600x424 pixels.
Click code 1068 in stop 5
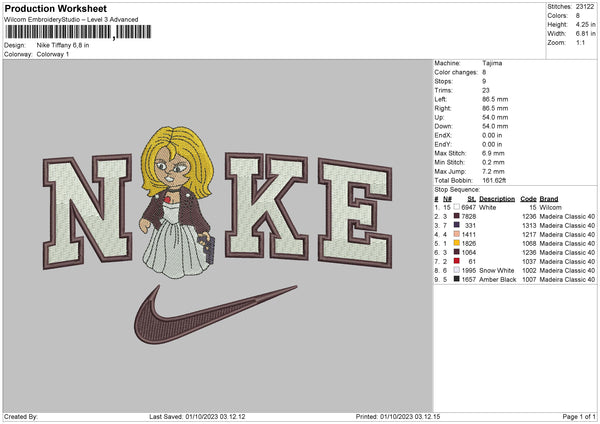coord(529,243)
